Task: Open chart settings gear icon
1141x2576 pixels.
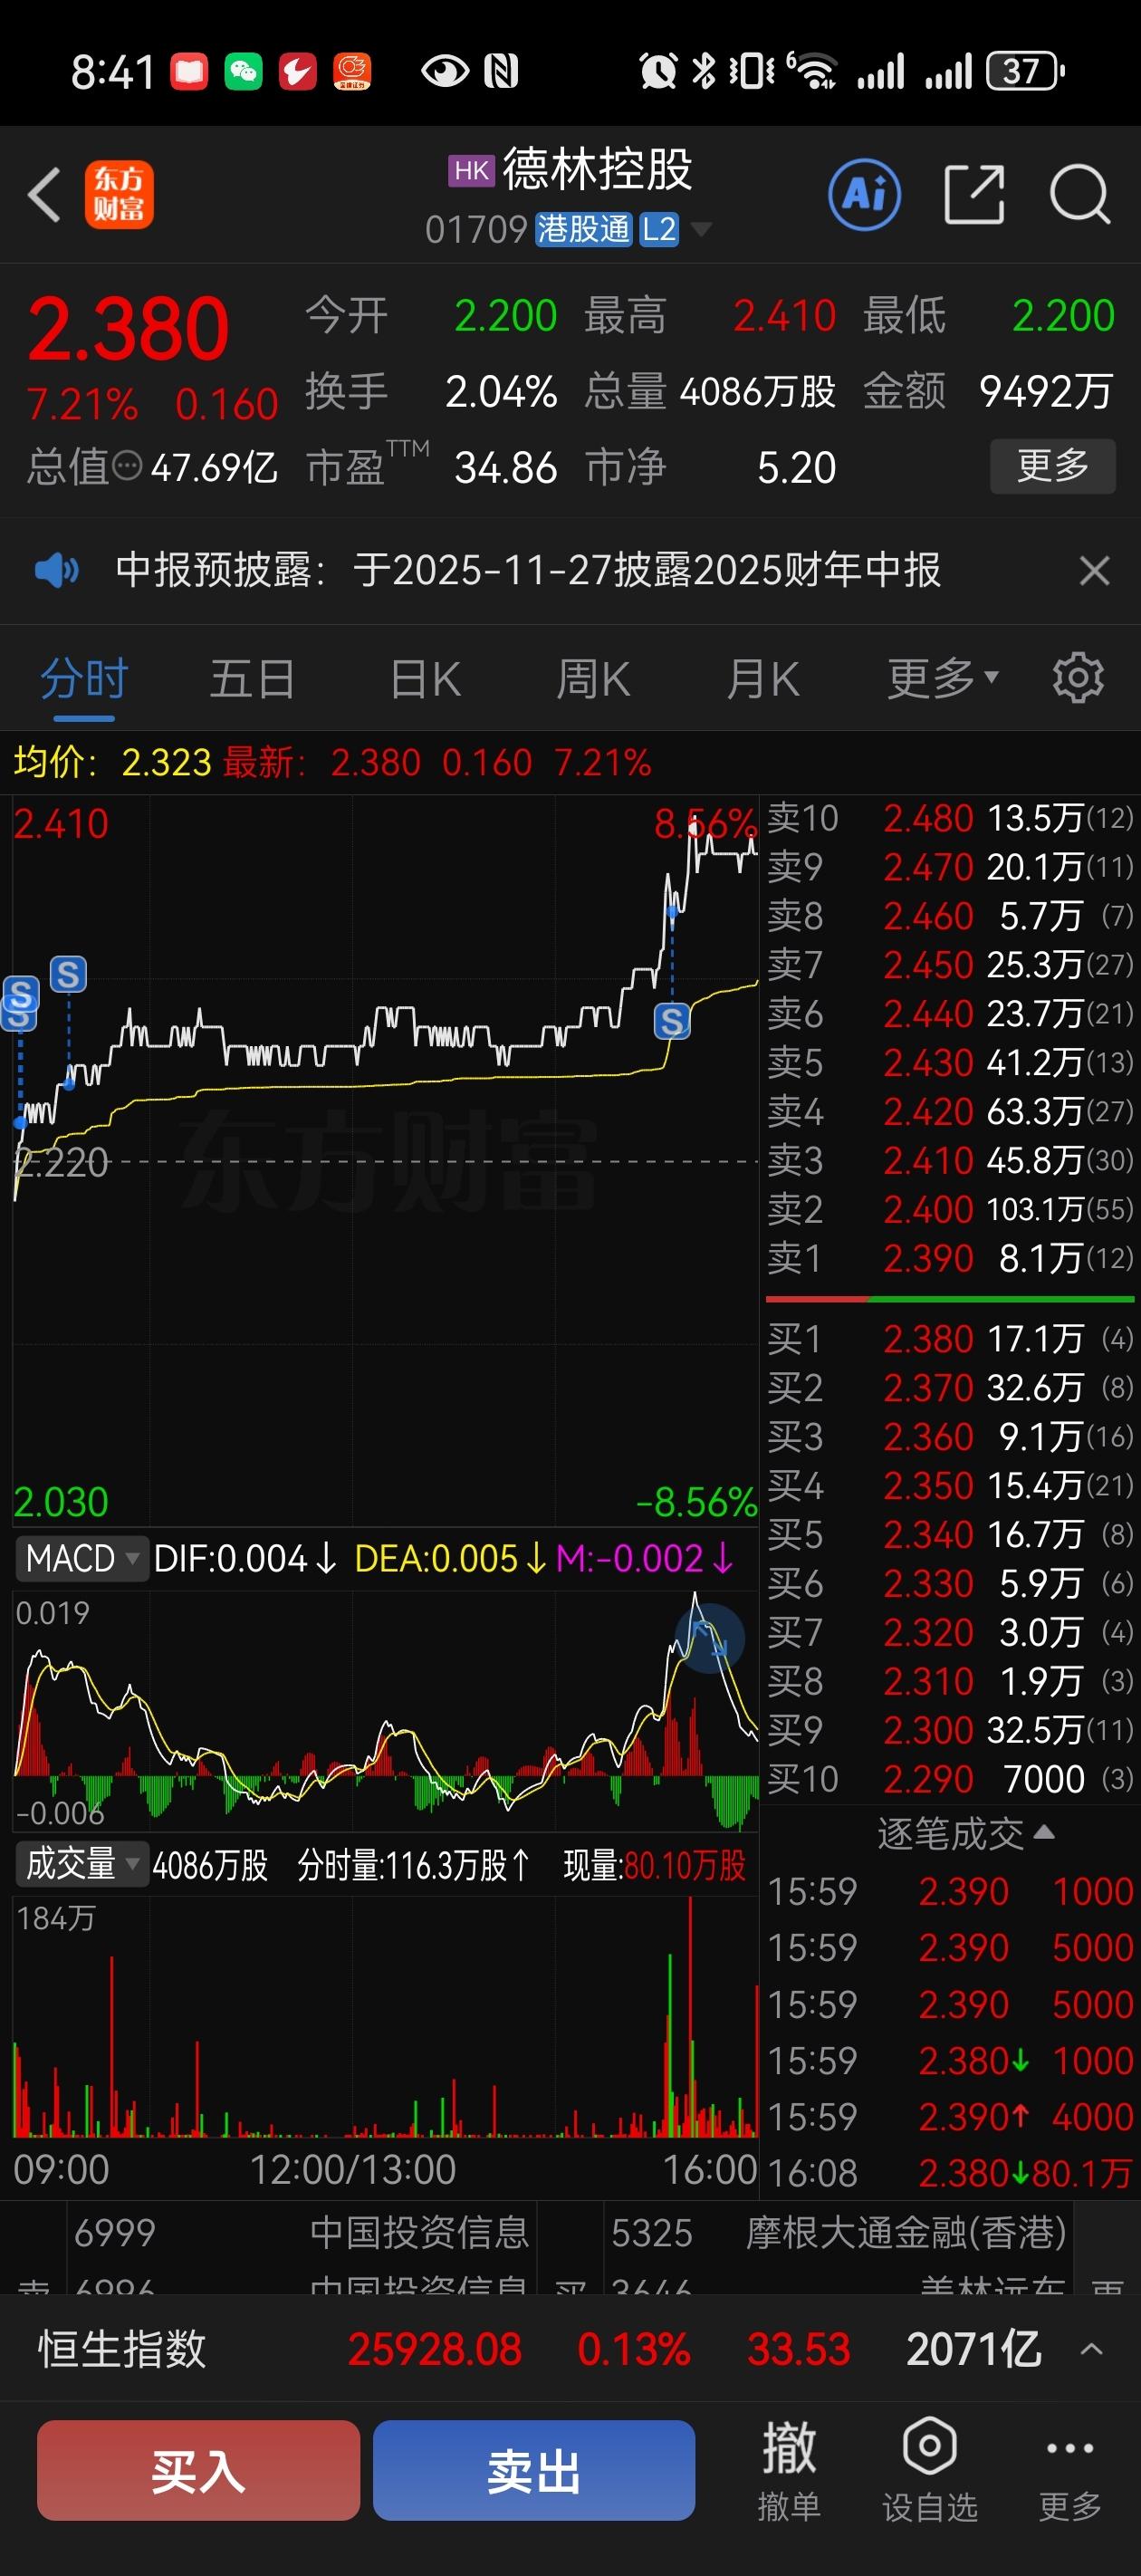Action: tap(1078, 678)
